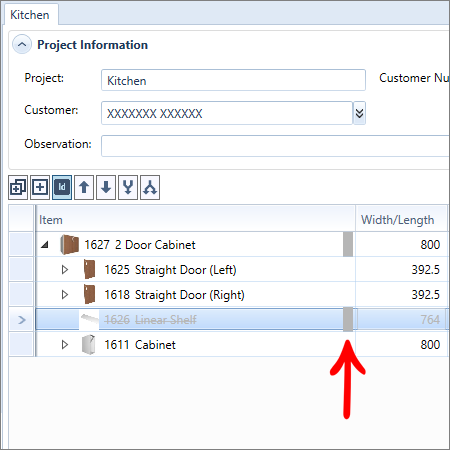Viewport: 450px width, 450px height.
Task: Toggle the Id display button
Action: 62,187
